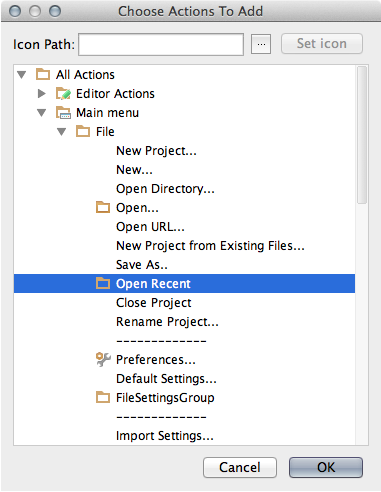Expand the Editor Actions node
The height and width of the screenshot is (492, 381).
click(x=42, y=94)
